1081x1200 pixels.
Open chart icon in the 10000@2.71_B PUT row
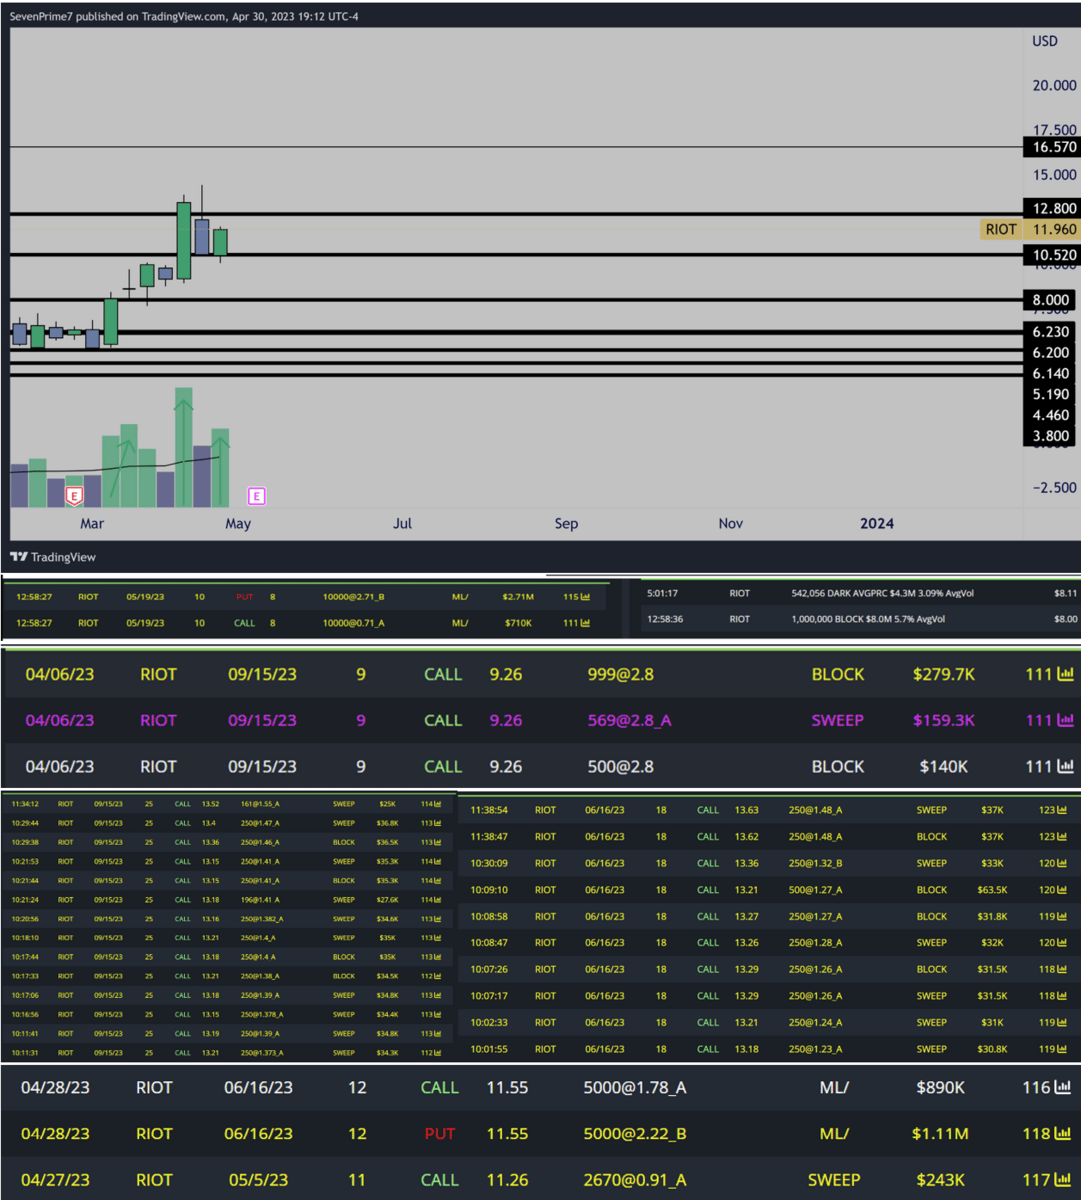pyautogui.click(x=584, y=597)
